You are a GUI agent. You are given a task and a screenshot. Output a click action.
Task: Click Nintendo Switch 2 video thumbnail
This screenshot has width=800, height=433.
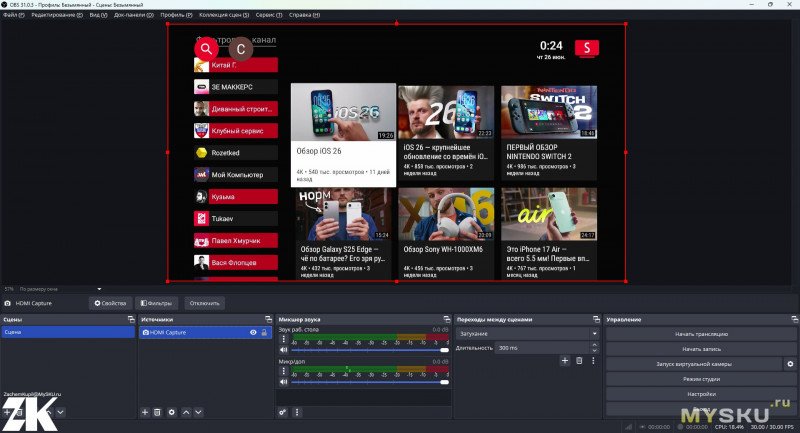pyautogui.click(x=549, y=112)
